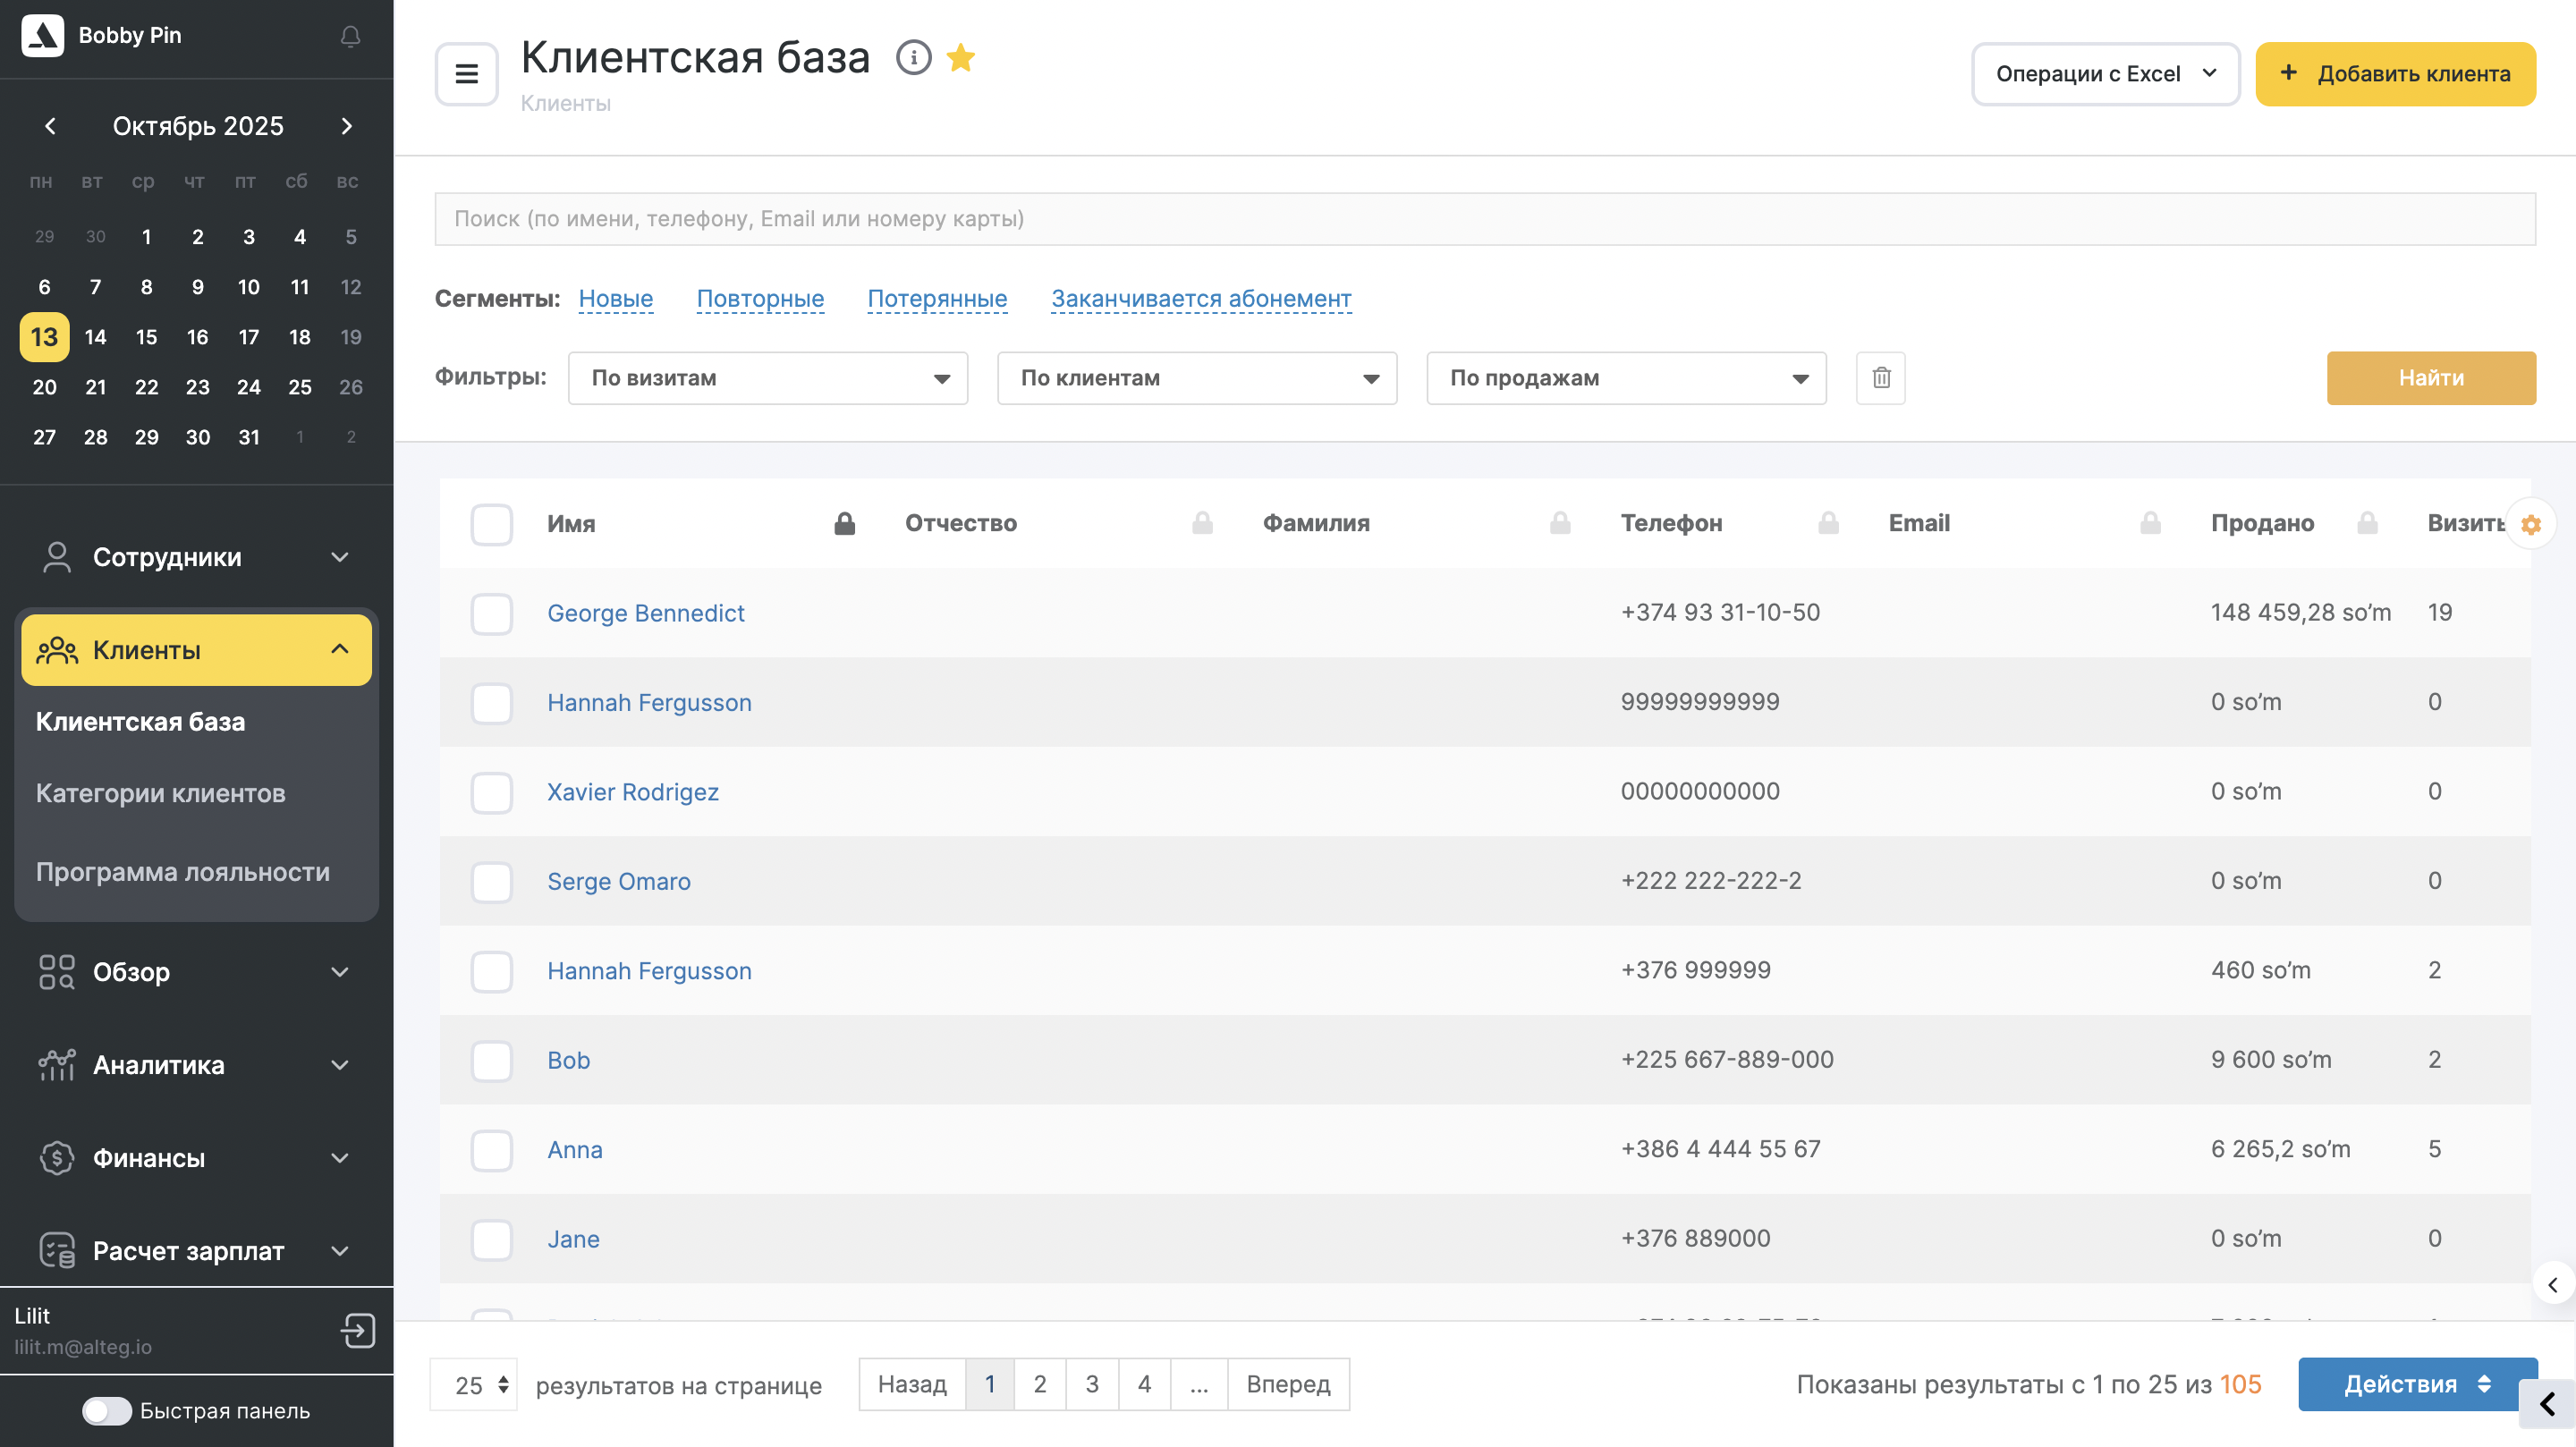Click the logout icon next to Lilit
This screenshot has width=2576, height=1447.
(x=357, y=1330)
